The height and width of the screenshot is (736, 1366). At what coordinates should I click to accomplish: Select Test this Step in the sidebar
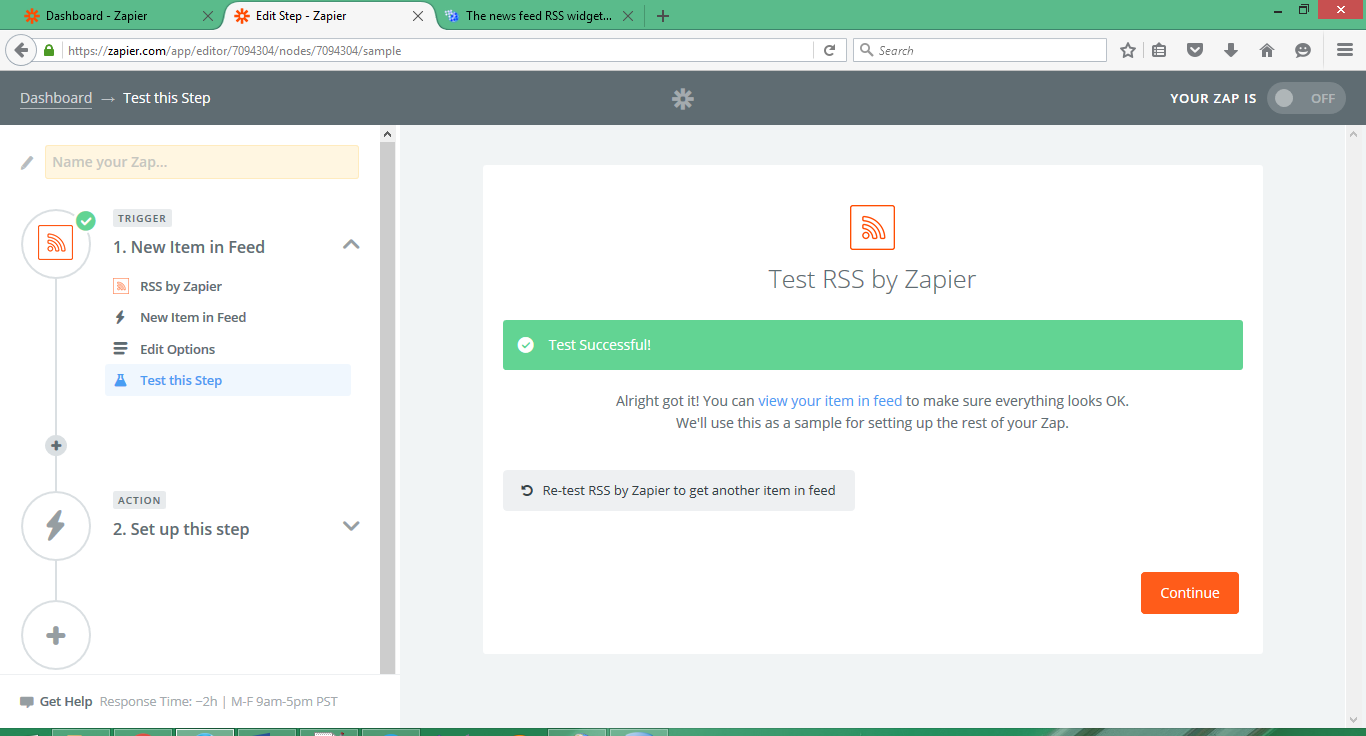[228, 380]
